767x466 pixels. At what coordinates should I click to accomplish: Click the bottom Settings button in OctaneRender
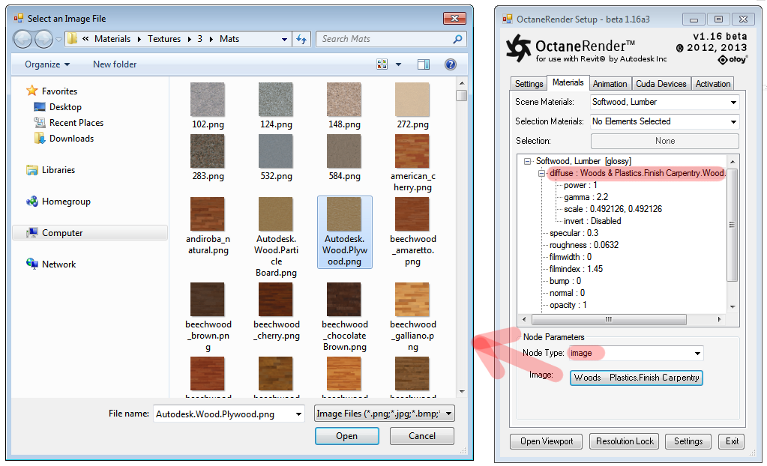pos(688,441)
